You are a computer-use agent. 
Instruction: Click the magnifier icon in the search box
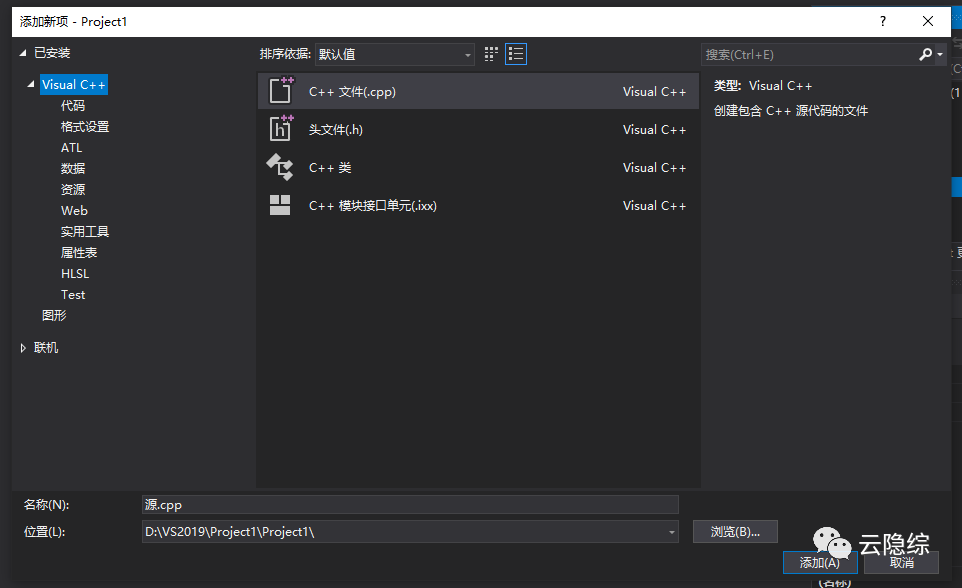pyautogui.click(x=925, y=53)
